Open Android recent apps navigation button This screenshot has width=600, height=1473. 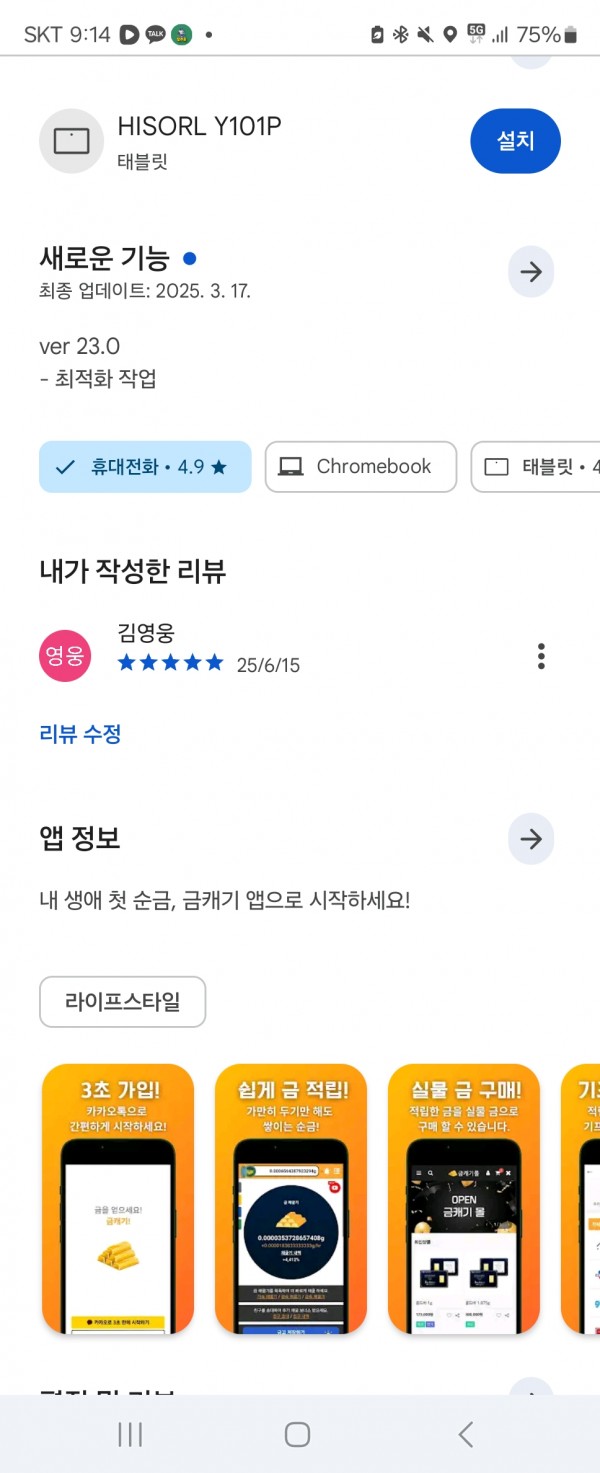(130, 1435)
